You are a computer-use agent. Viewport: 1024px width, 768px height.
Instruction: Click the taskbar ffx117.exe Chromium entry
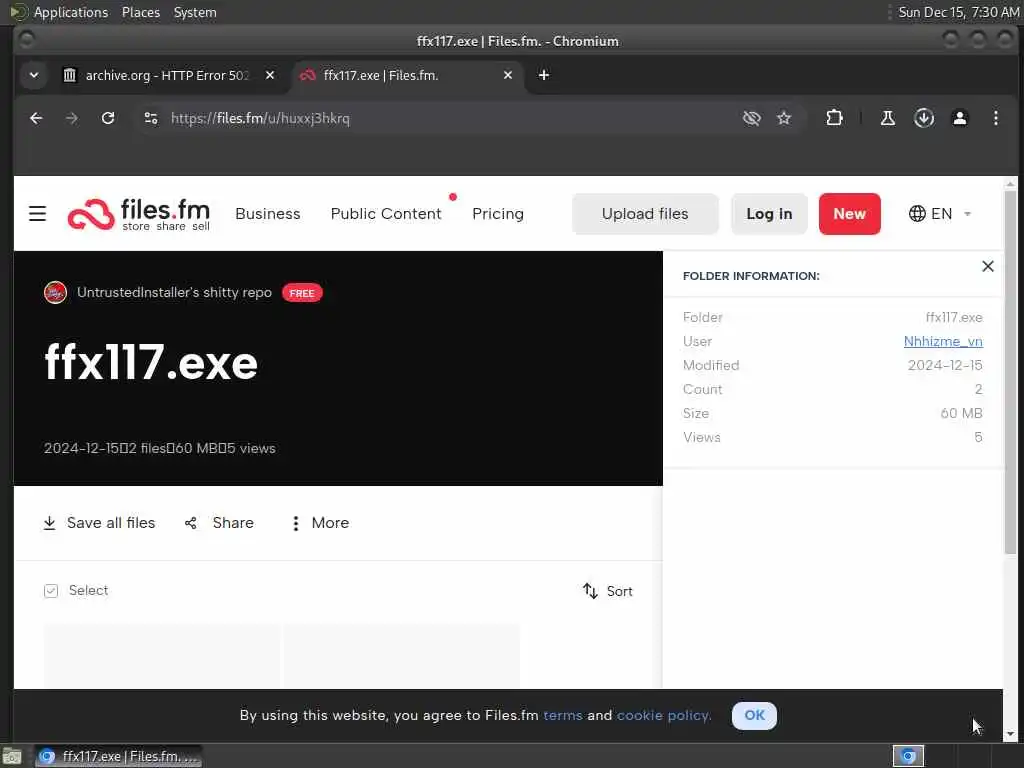tap(118, 756)
